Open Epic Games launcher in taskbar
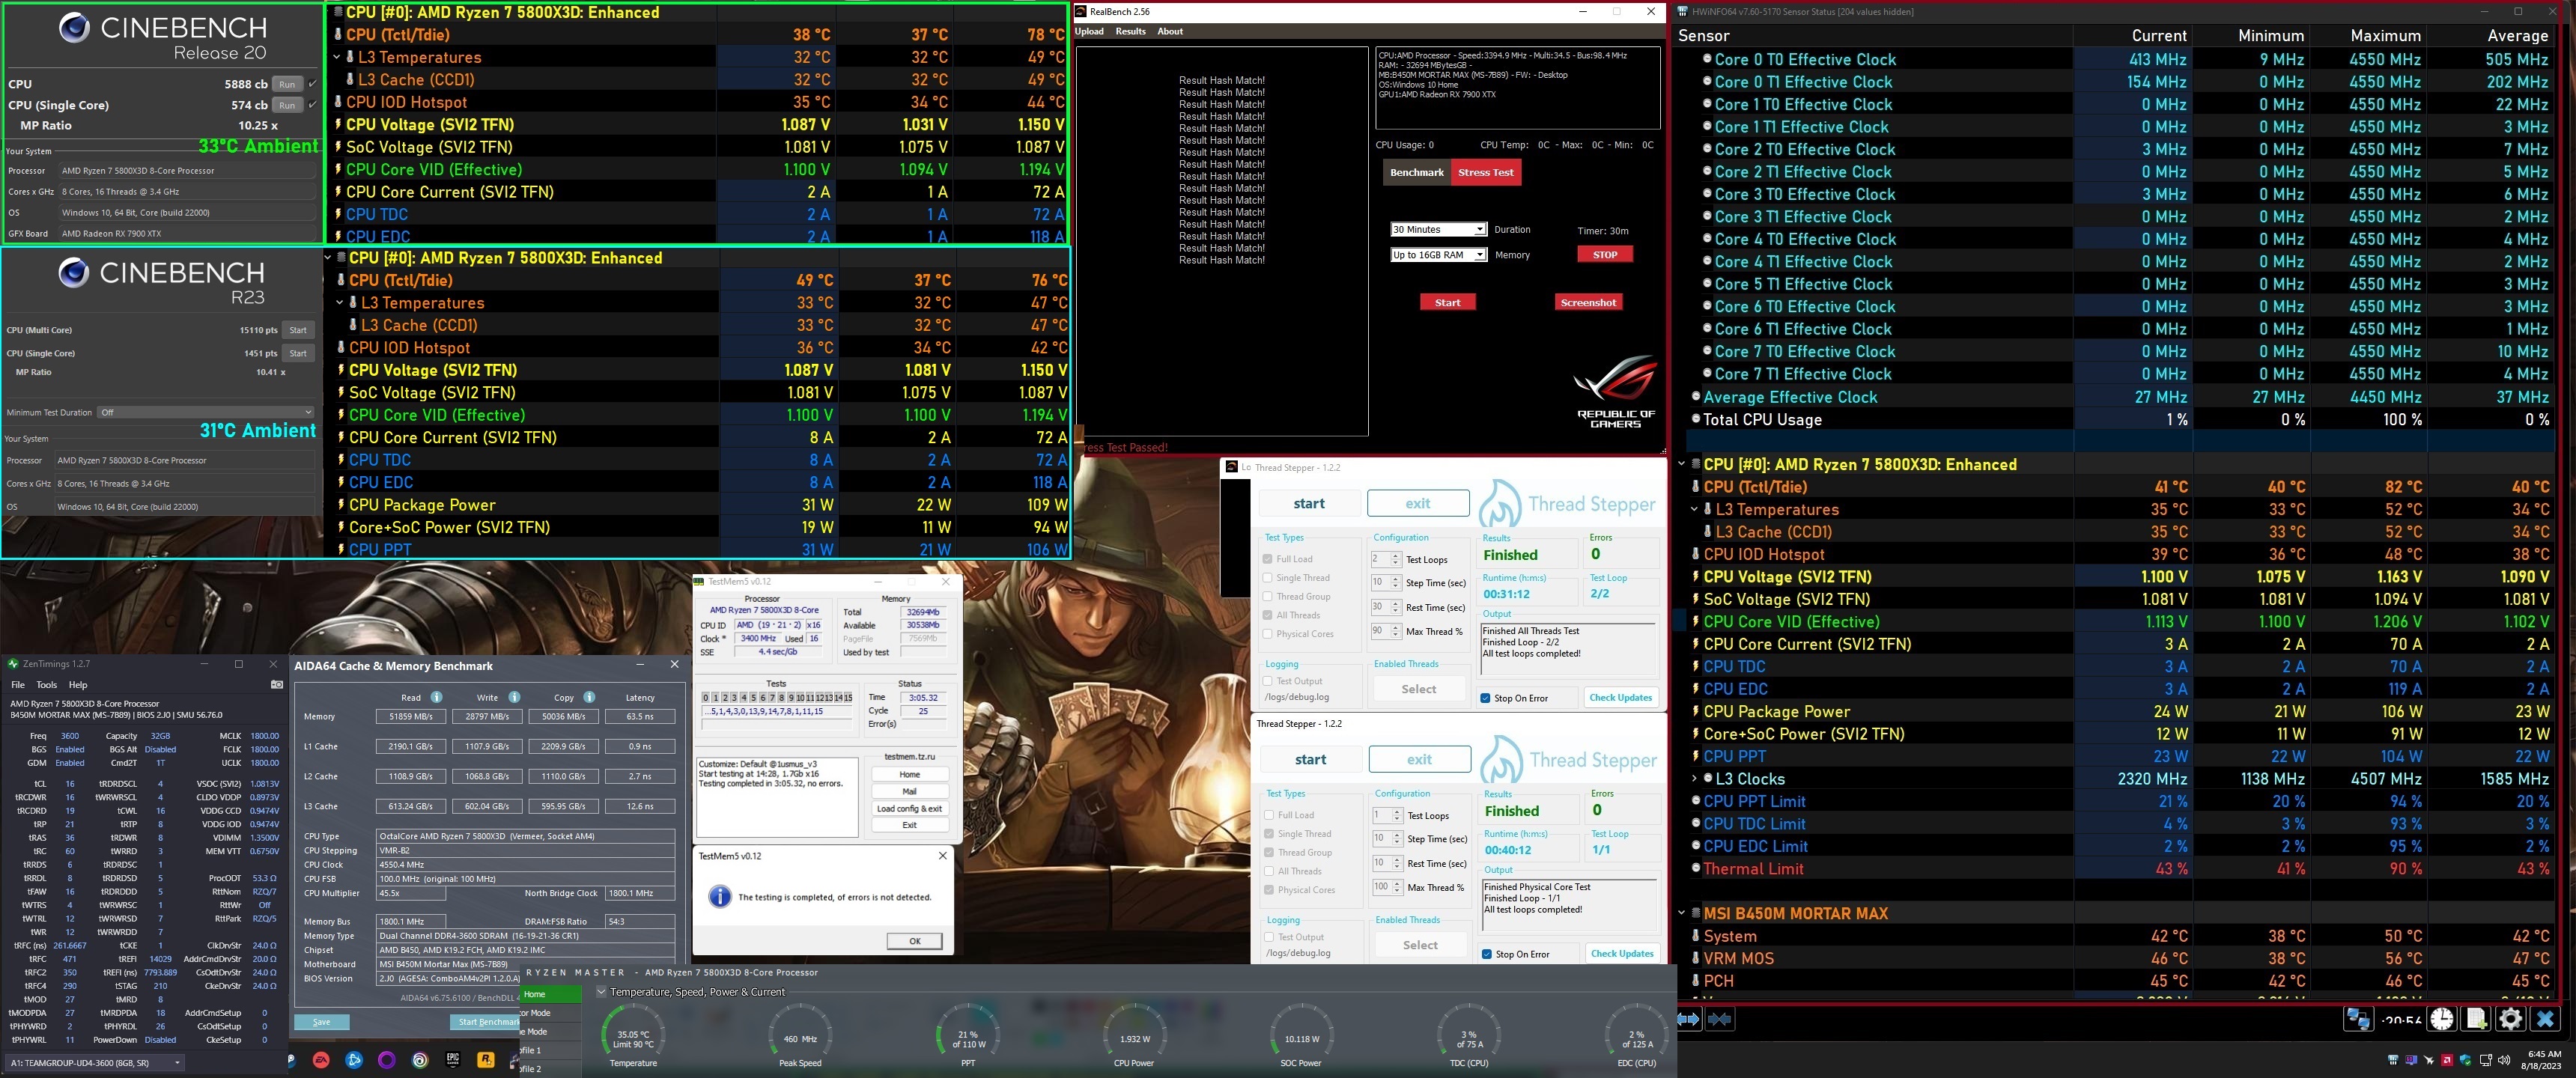2576x1078 pixels. pyautogui.click(x=453, y=1060)
